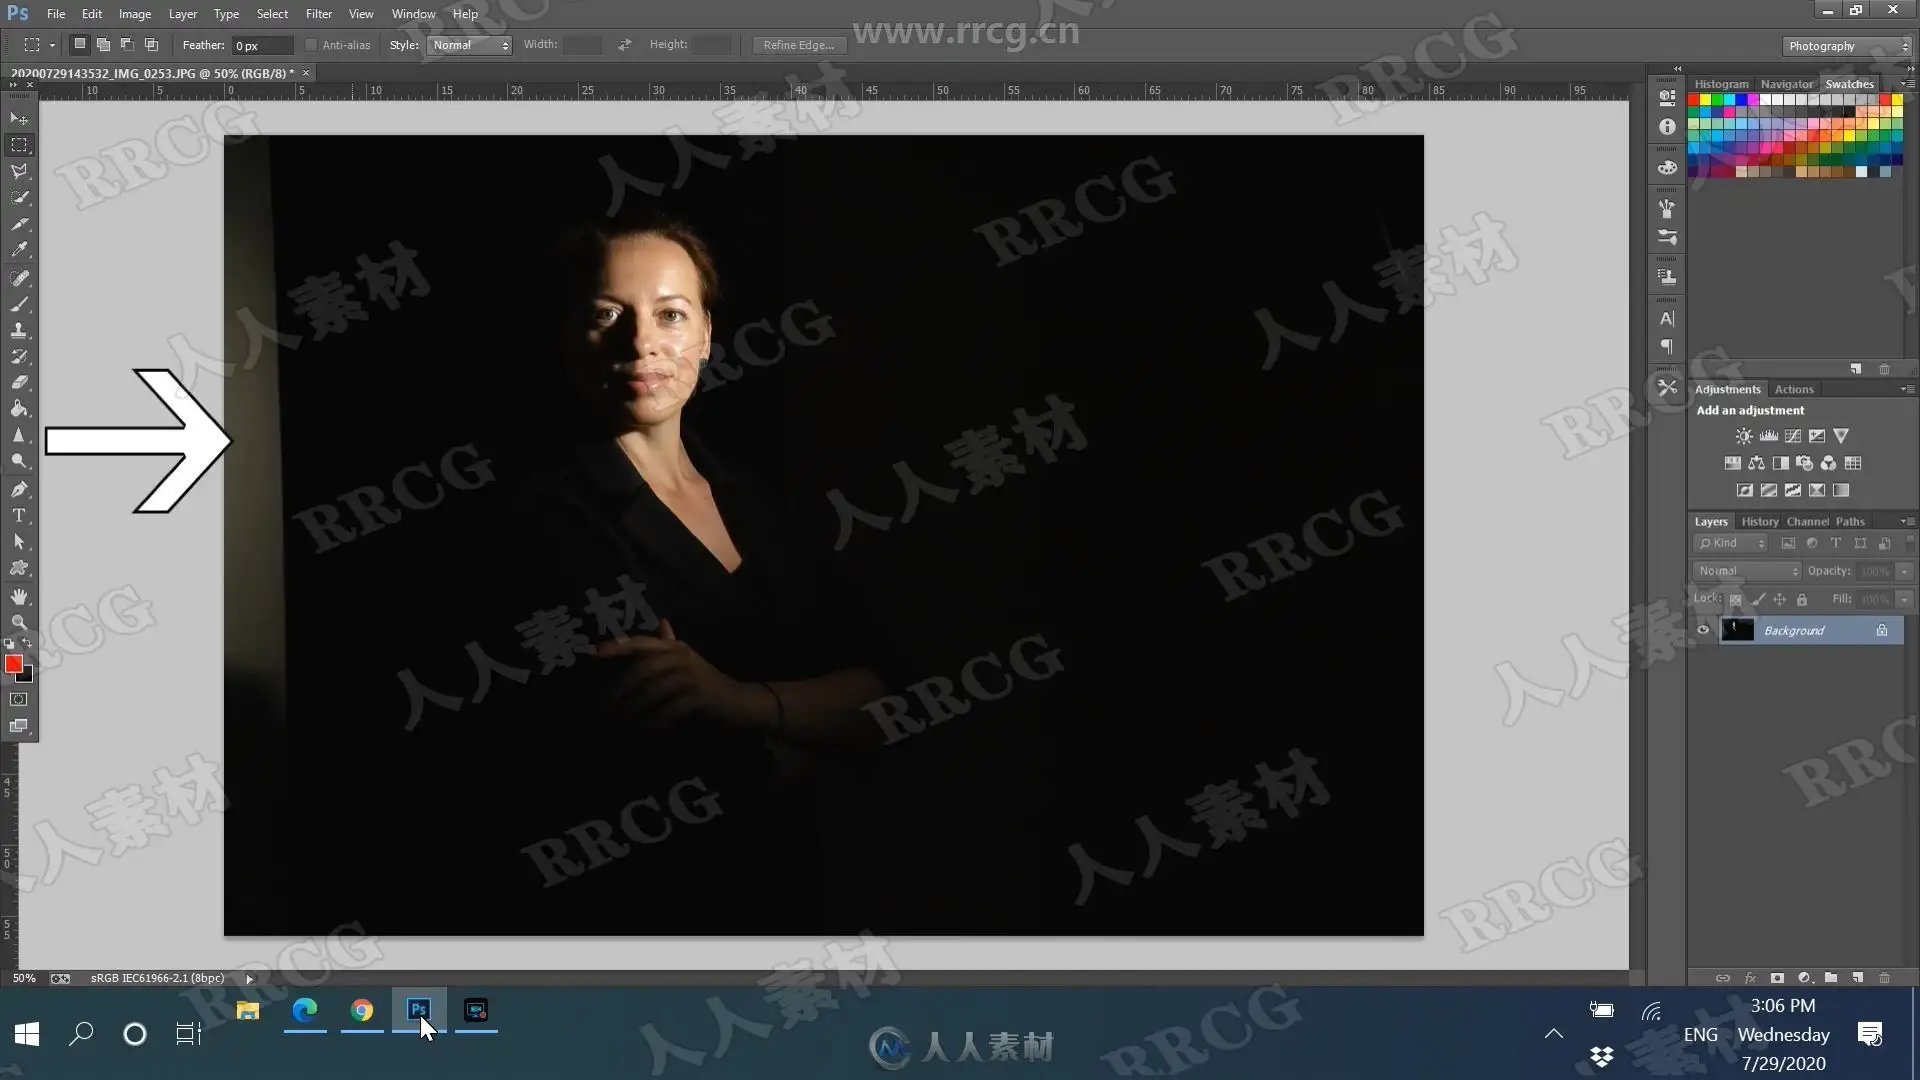Viewport: 1920px width, 1080px height.
Task: Select the Zoom tool in toolbar
Action: click(x=19, y=622)
